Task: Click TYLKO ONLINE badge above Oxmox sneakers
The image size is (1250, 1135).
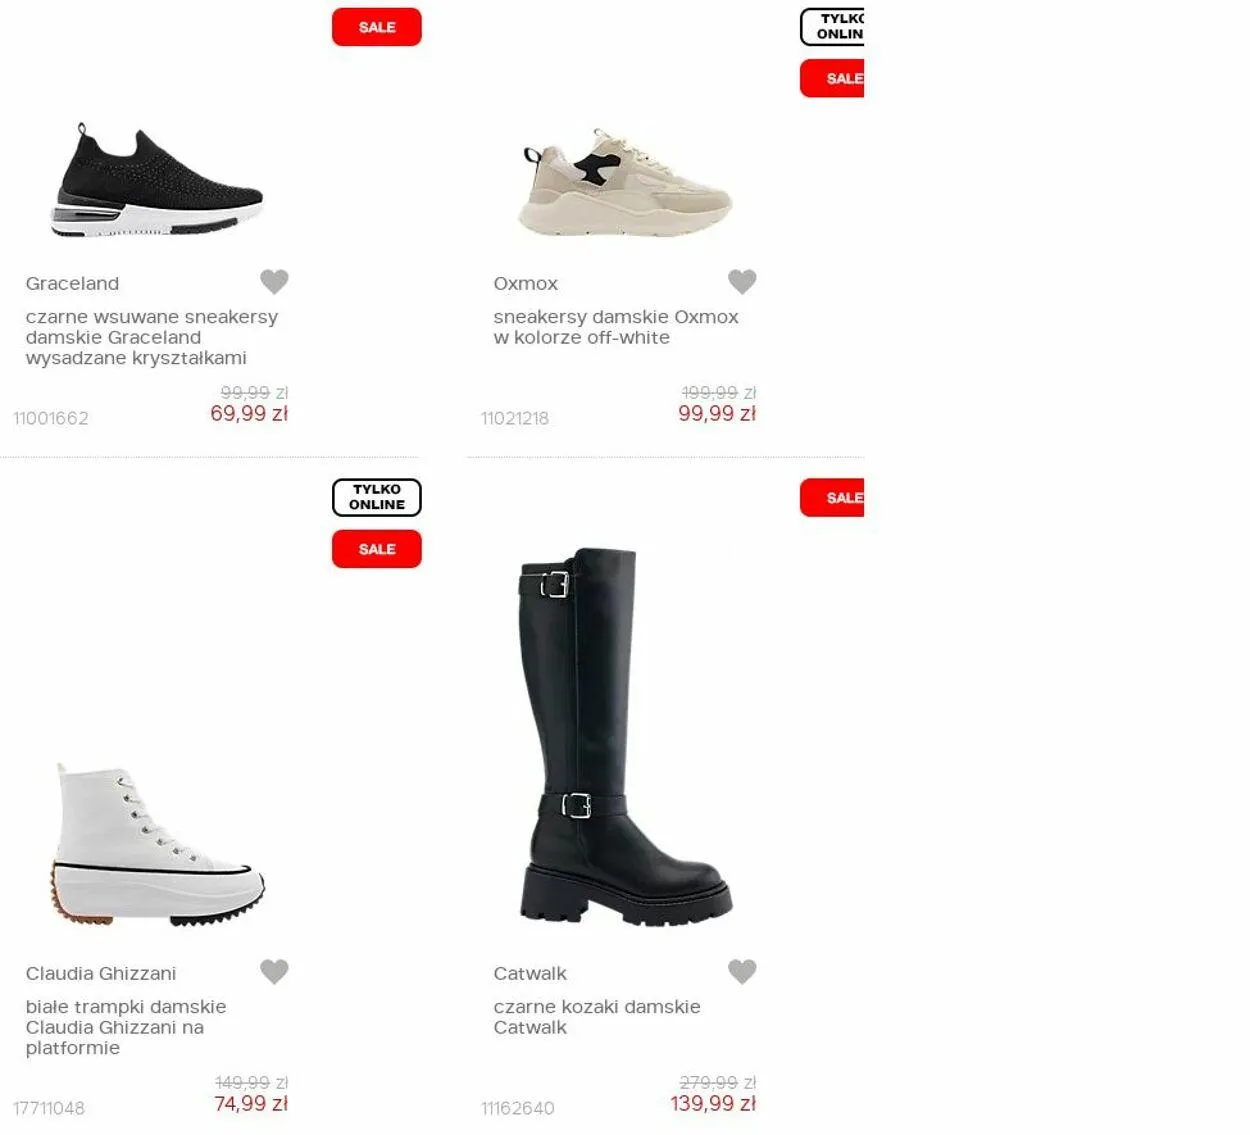Action: (832, 27)
